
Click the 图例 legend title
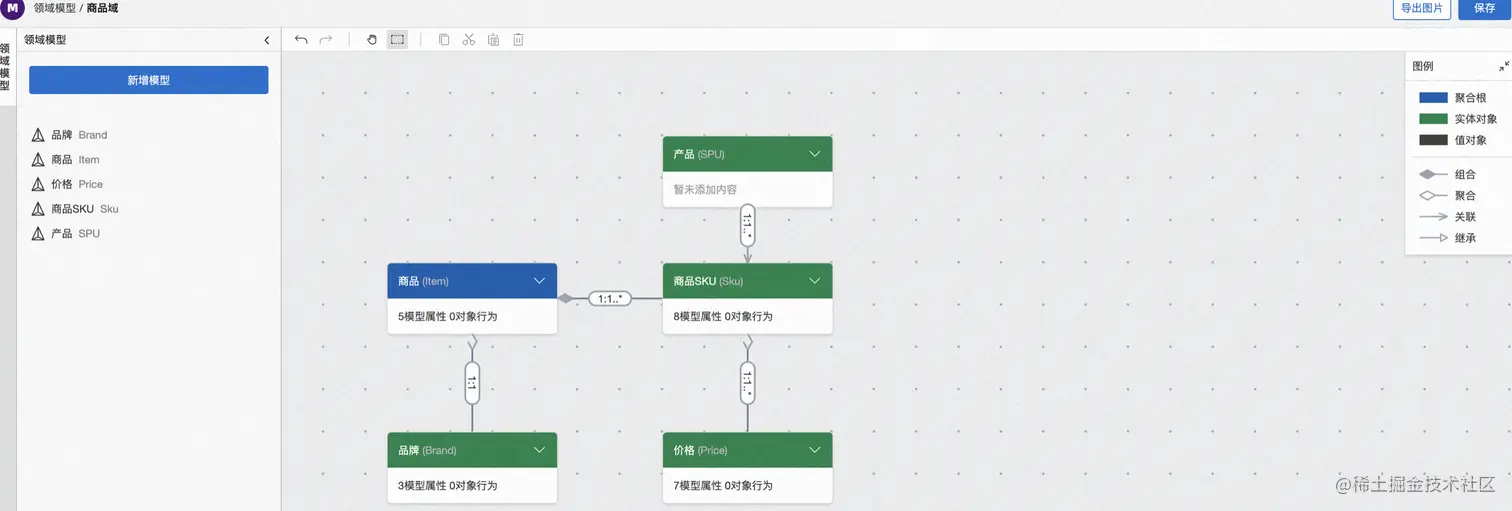(x=1422, y=66)
